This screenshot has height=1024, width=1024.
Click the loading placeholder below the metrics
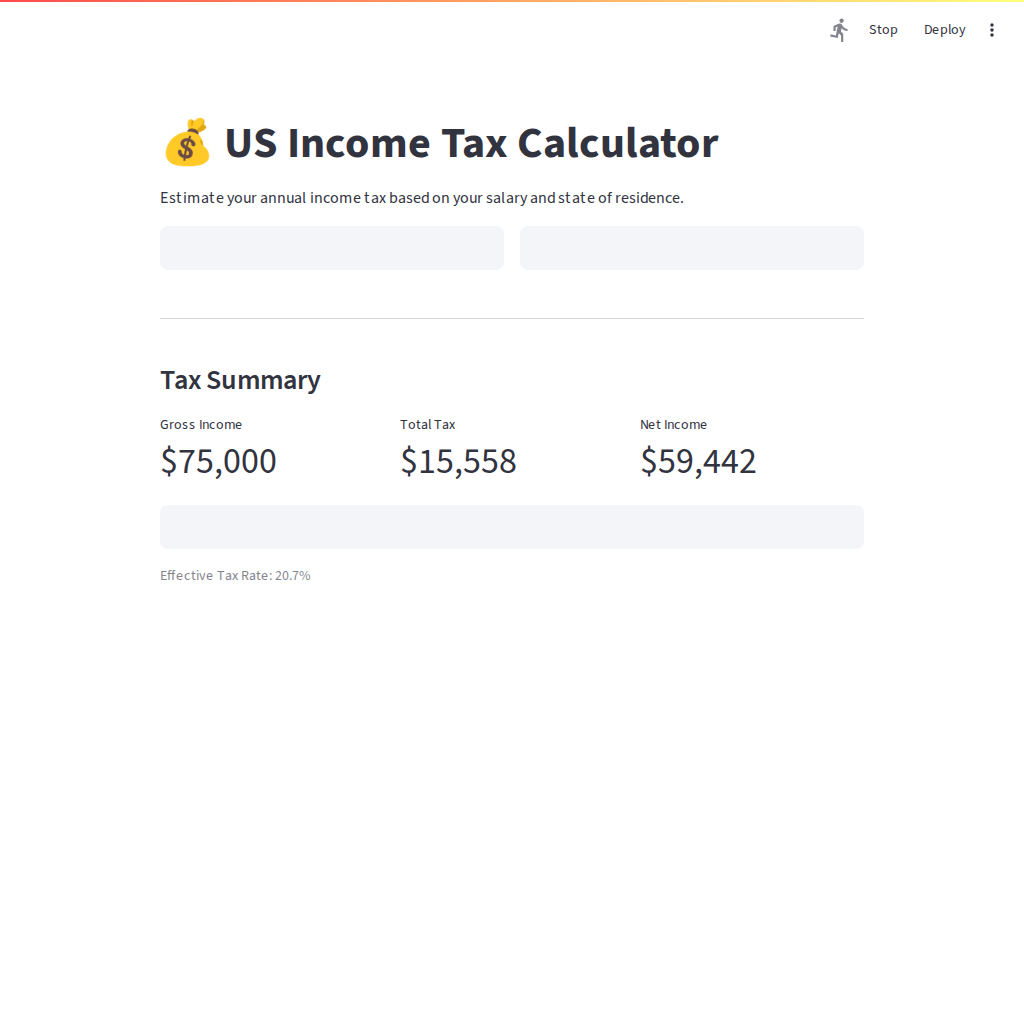[x=512, y=527]
